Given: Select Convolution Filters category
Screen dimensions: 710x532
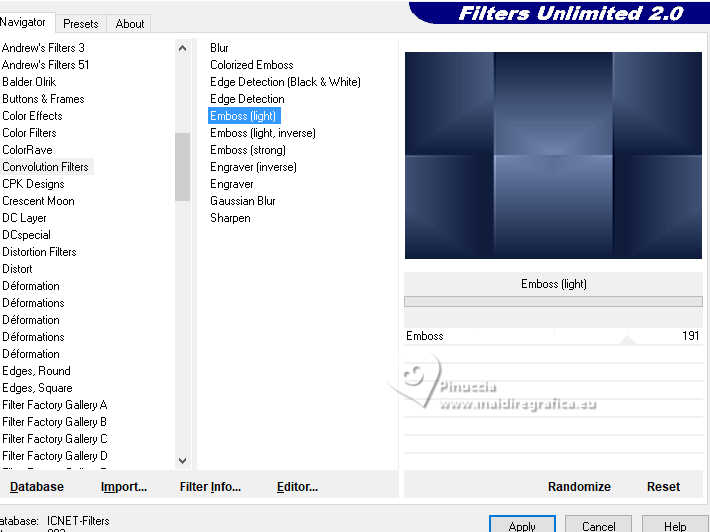Looking at the screenshot, I should [x=45, y=167].
